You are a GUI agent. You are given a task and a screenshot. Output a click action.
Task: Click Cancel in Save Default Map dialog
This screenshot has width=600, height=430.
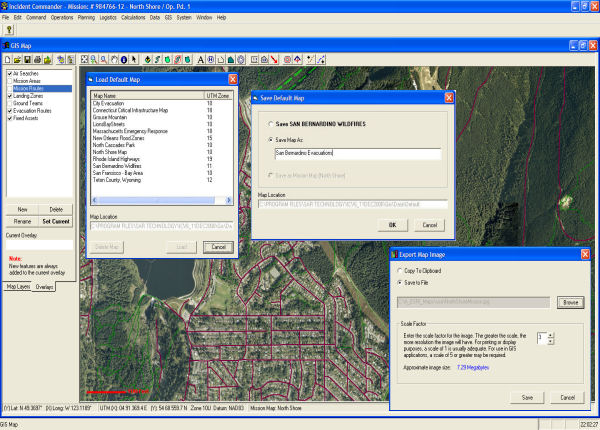(430, 225)
